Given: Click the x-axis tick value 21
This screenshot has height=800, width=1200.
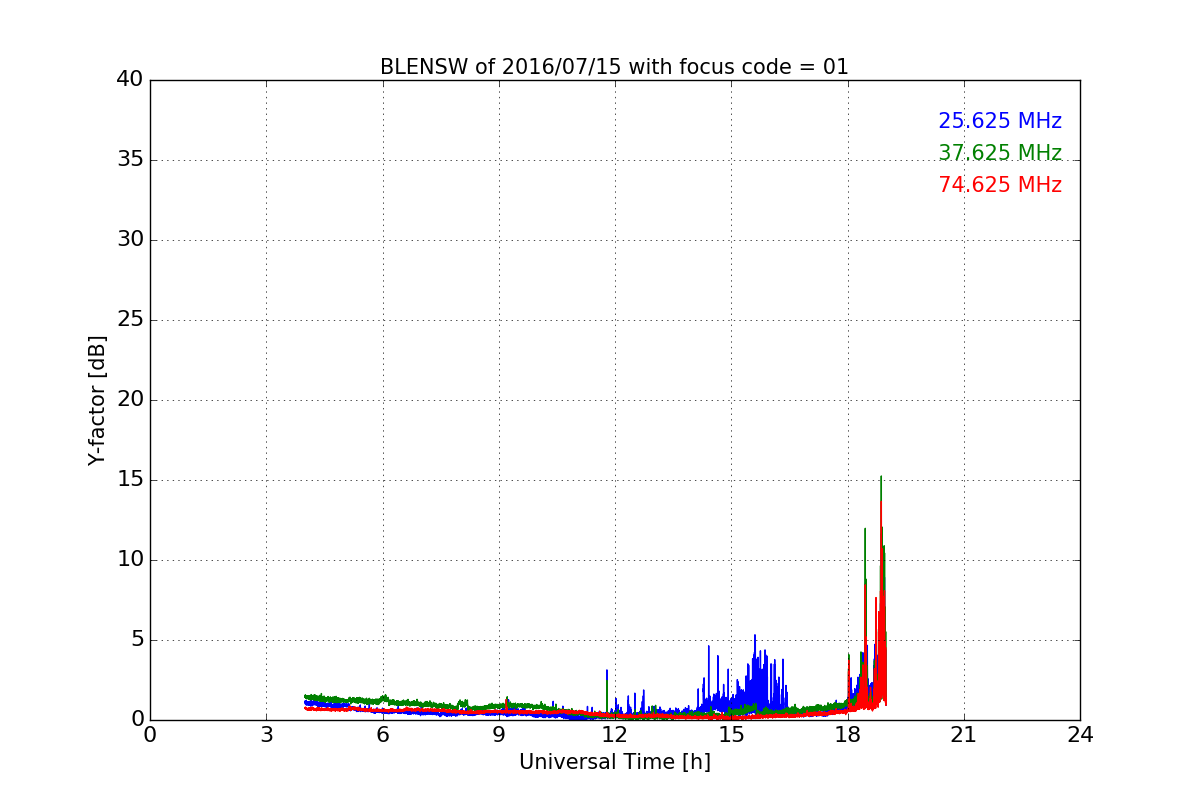Looking at the screenshot, I should 964,735.
